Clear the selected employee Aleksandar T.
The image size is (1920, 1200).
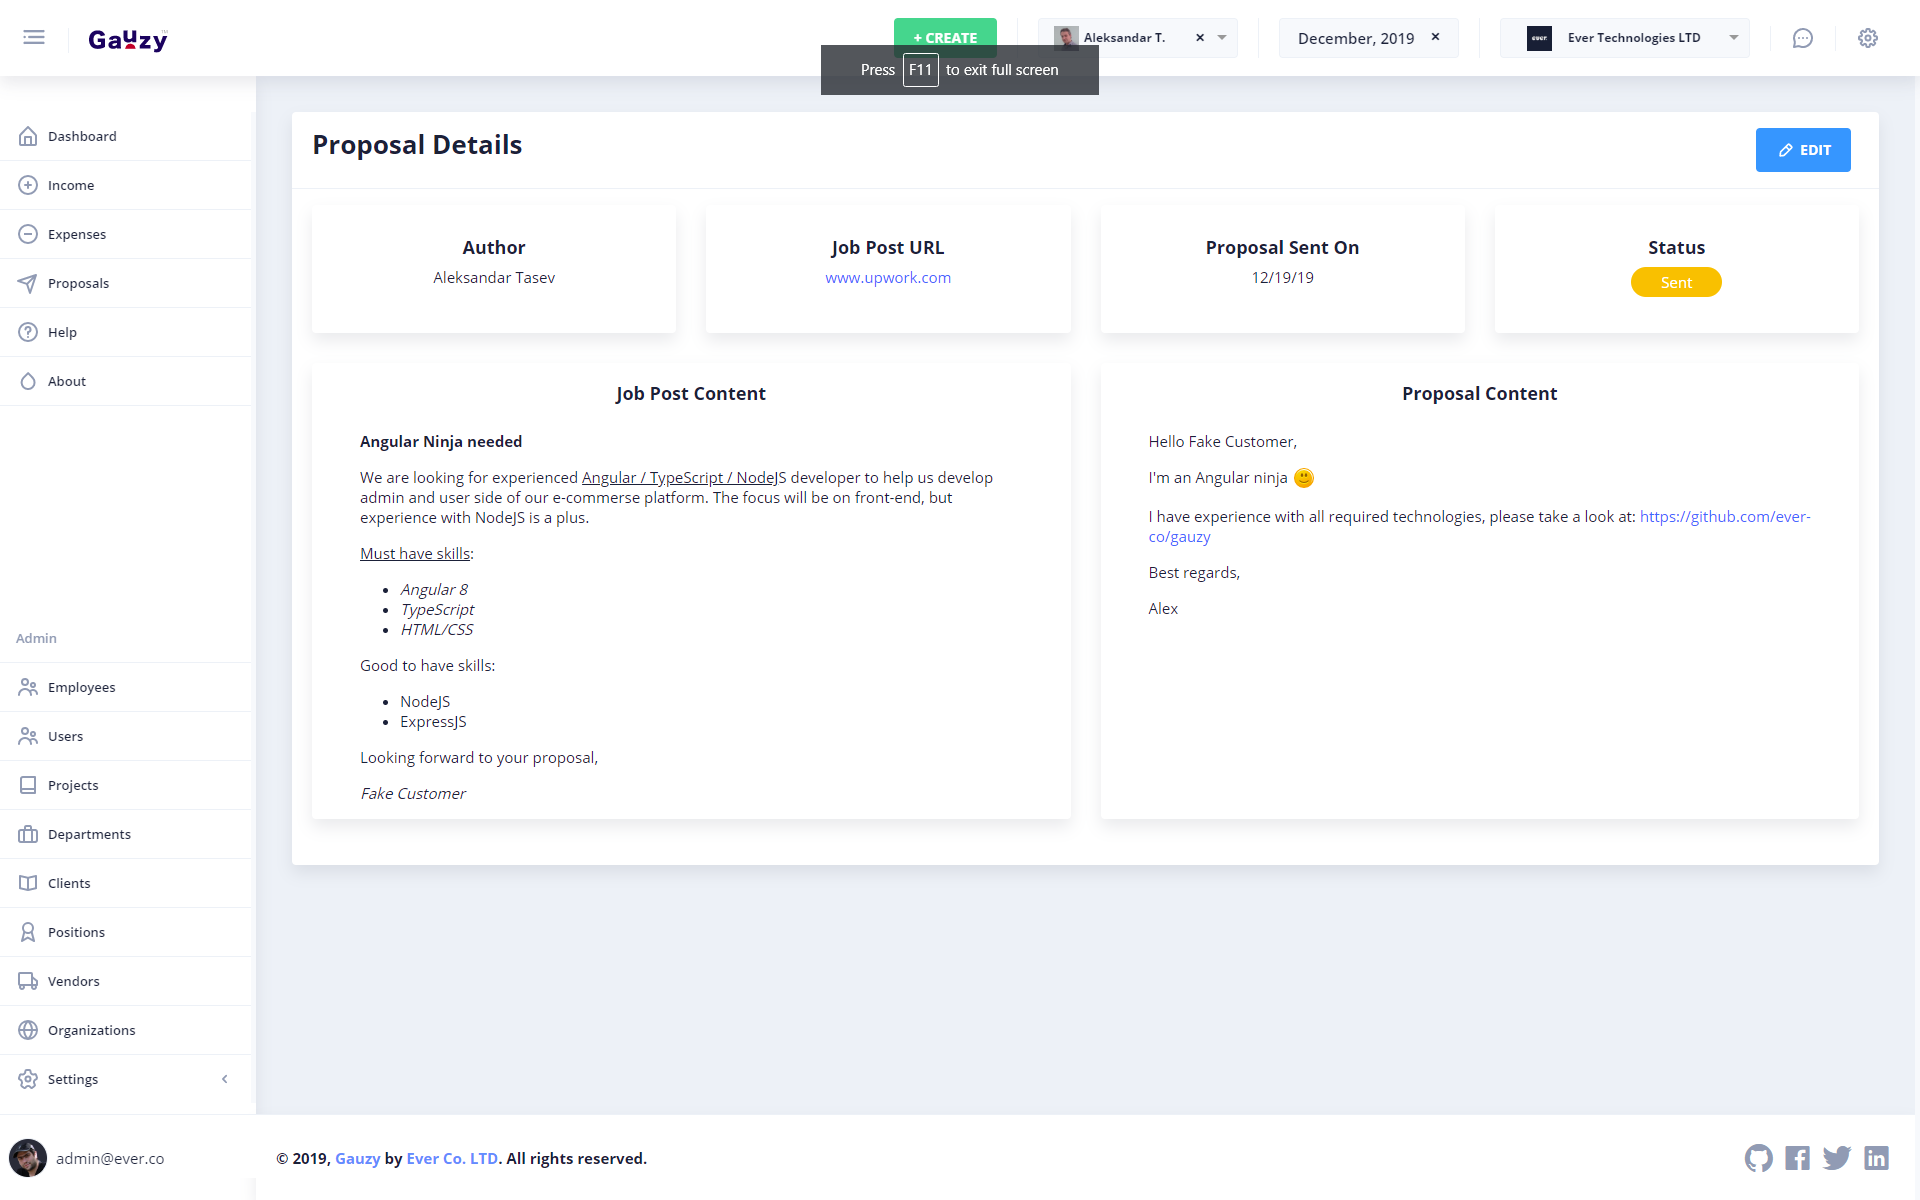pyautogui.click(x=1200, y=37)
